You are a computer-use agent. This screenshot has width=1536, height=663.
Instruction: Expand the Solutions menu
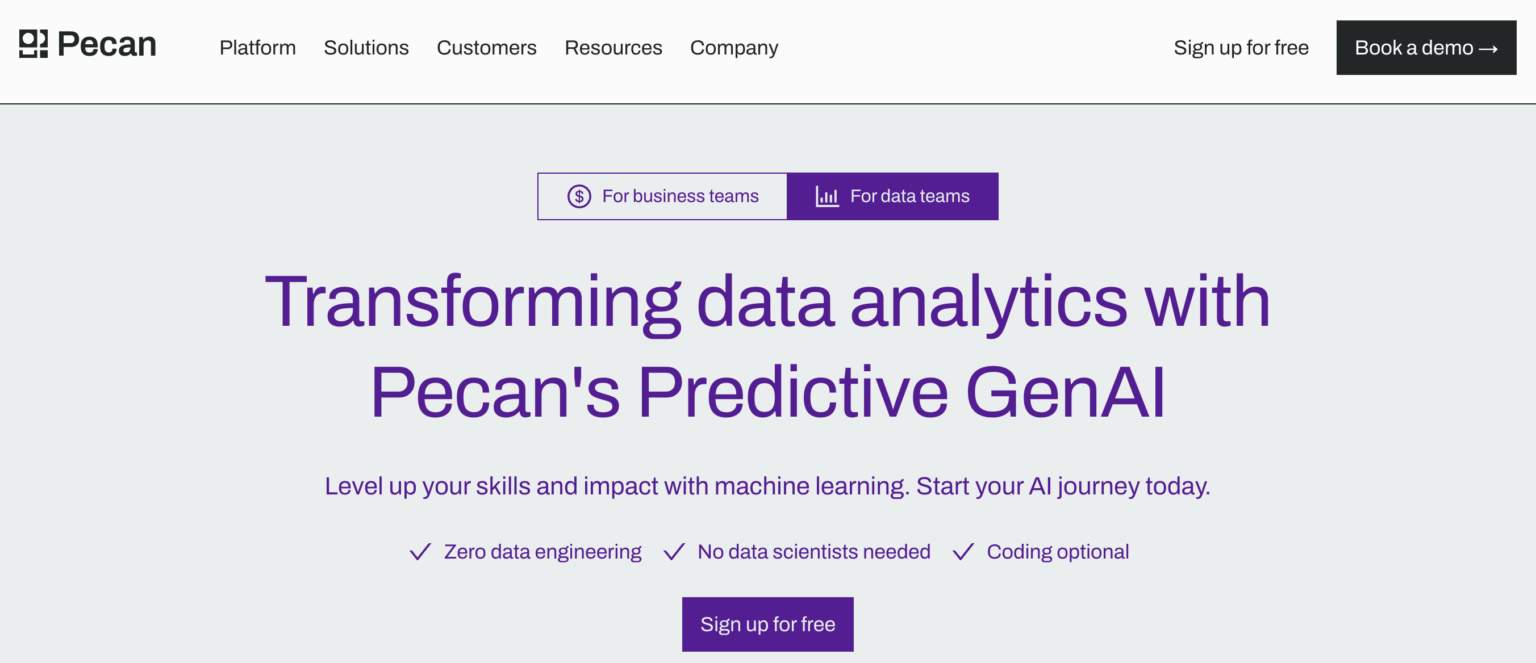366,47
